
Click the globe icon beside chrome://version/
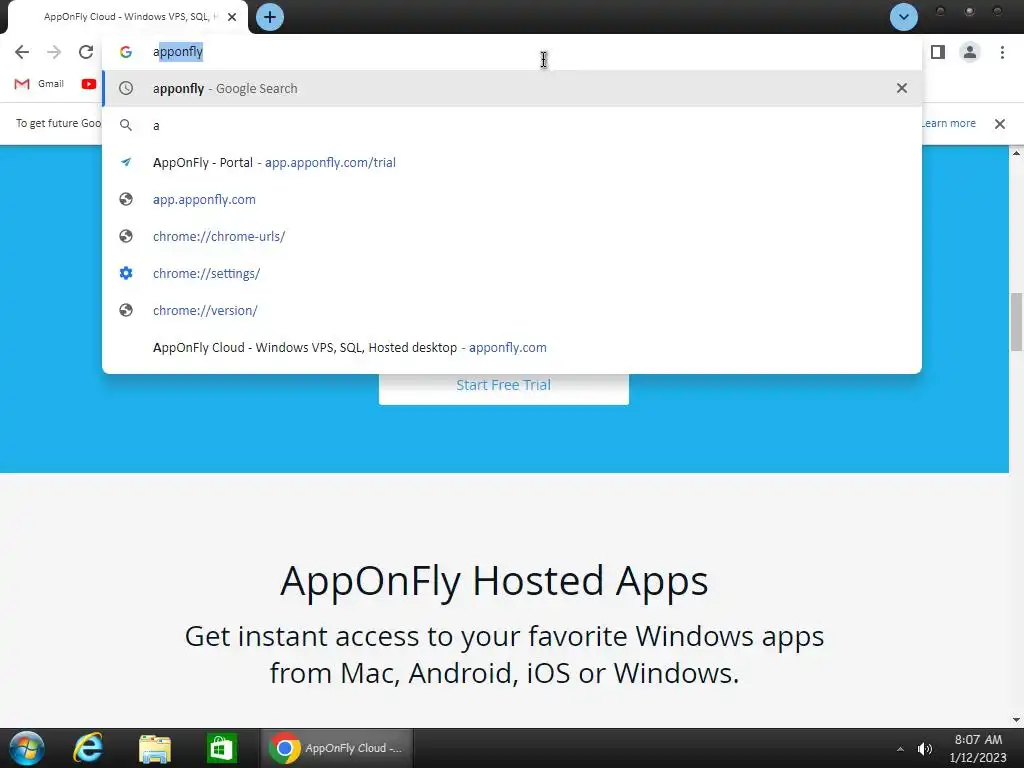[x=126, y=310]
